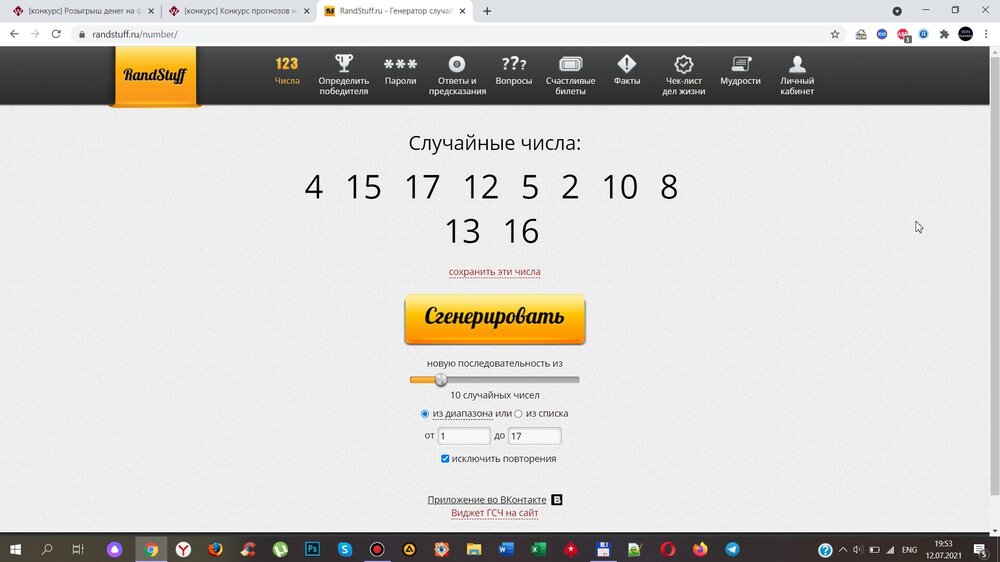Open the Факты exclamation icon
Screen dimensions: 1000x562
627,64
